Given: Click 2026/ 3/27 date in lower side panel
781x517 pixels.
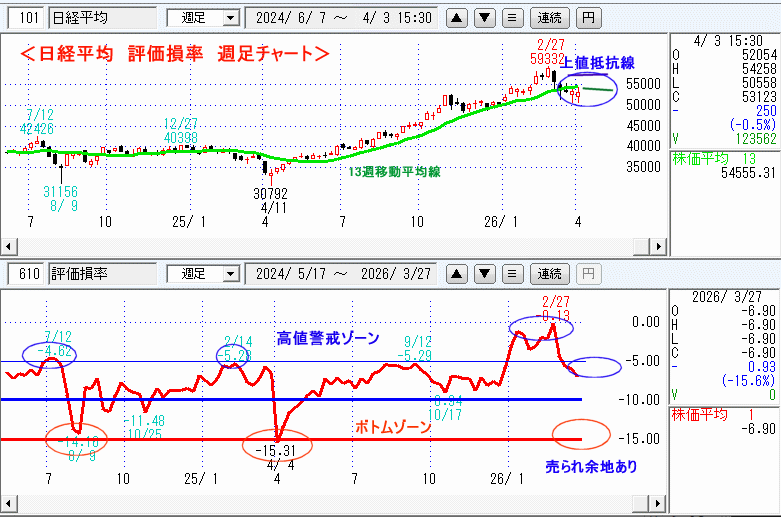Looking at the screenshot, I should [x=727, y=297].
